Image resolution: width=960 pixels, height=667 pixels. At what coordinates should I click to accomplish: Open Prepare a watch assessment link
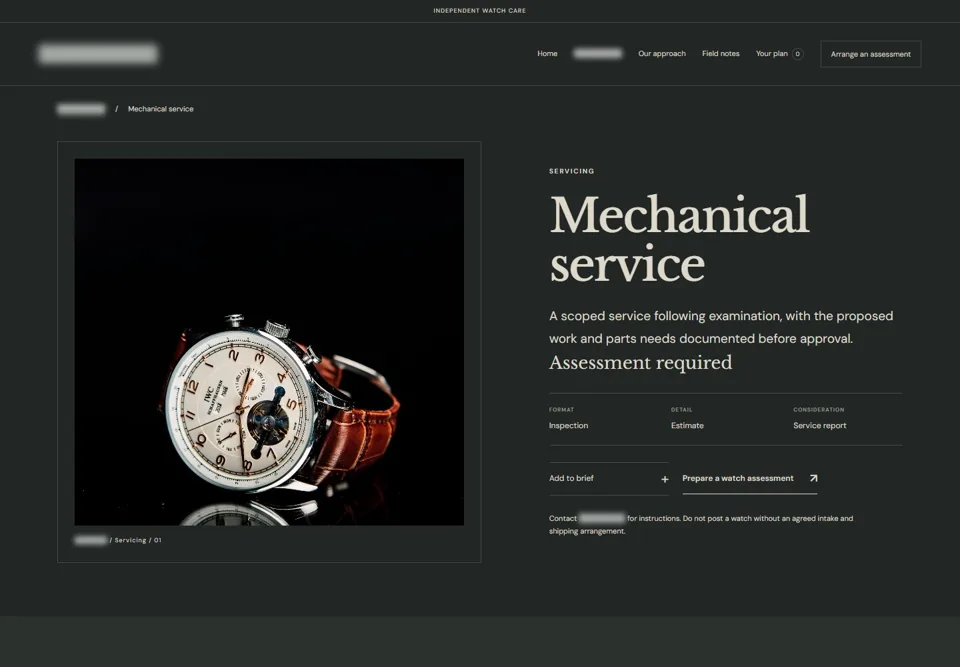coord(749,478)
